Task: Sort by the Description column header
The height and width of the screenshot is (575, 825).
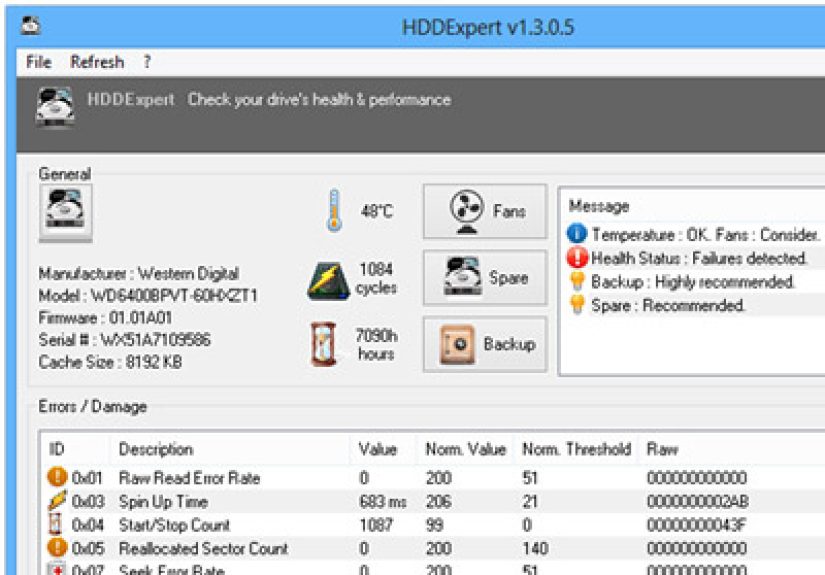Action: pyautogui.click(x=156, y=449)
